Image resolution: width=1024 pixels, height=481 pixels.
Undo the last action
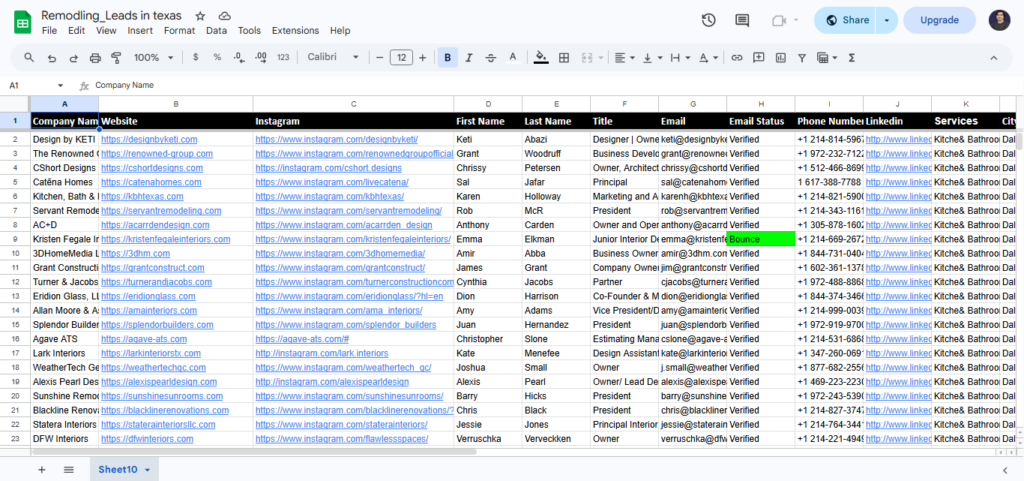coord(52,57)
